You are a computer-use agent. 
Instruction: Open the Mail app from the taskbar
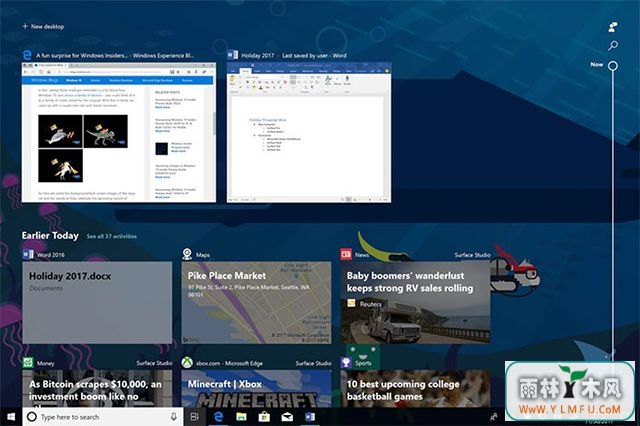click(x=287, y=417)
